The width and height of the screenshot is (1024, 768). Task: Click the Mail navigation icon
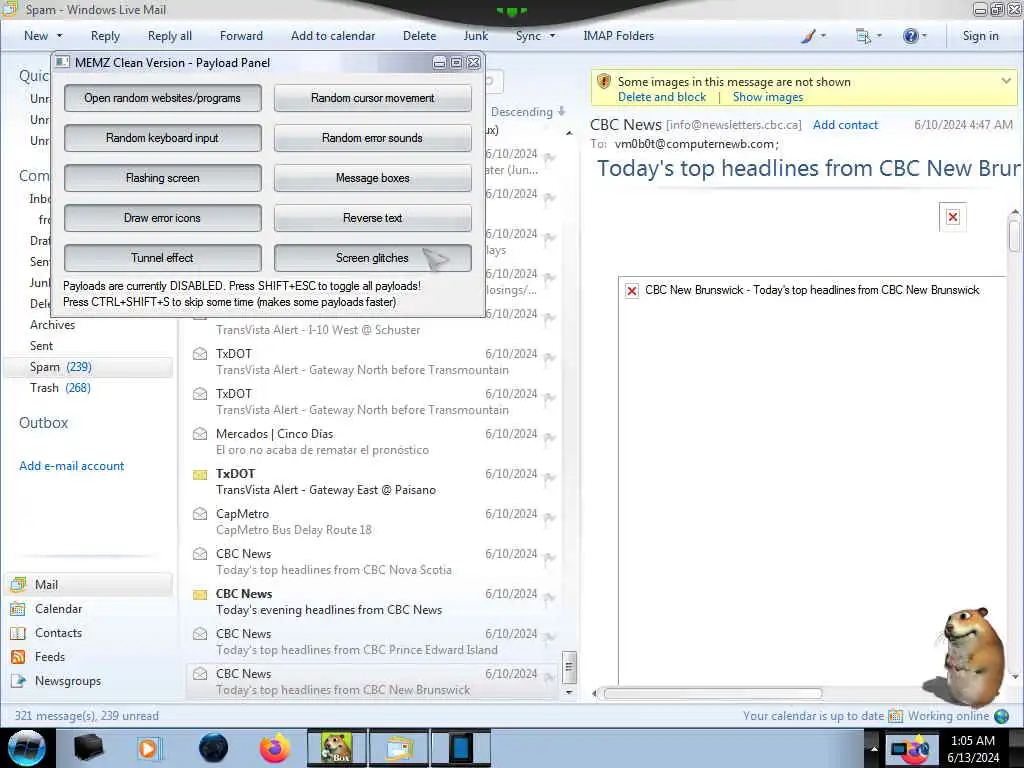18,584
